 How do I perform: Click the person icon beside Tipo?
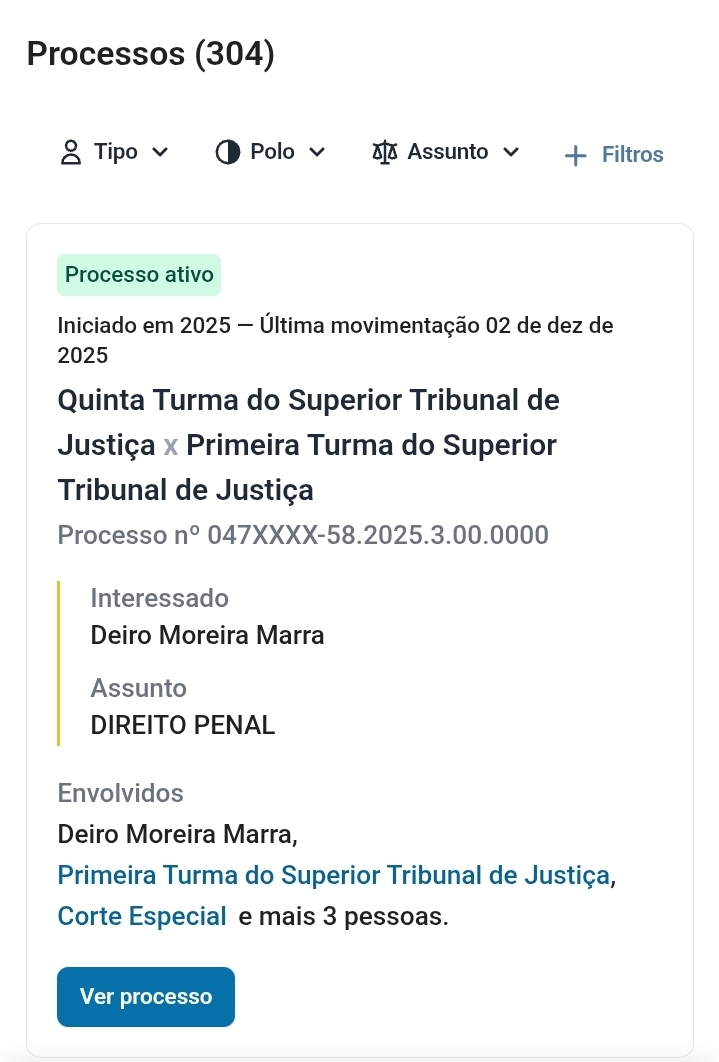click(71, 153)
